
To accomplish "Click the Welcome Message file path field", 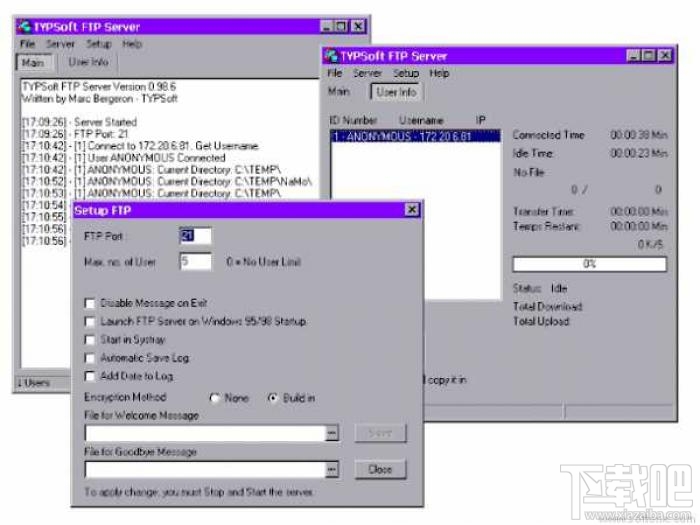I will (x=205, y=433).
